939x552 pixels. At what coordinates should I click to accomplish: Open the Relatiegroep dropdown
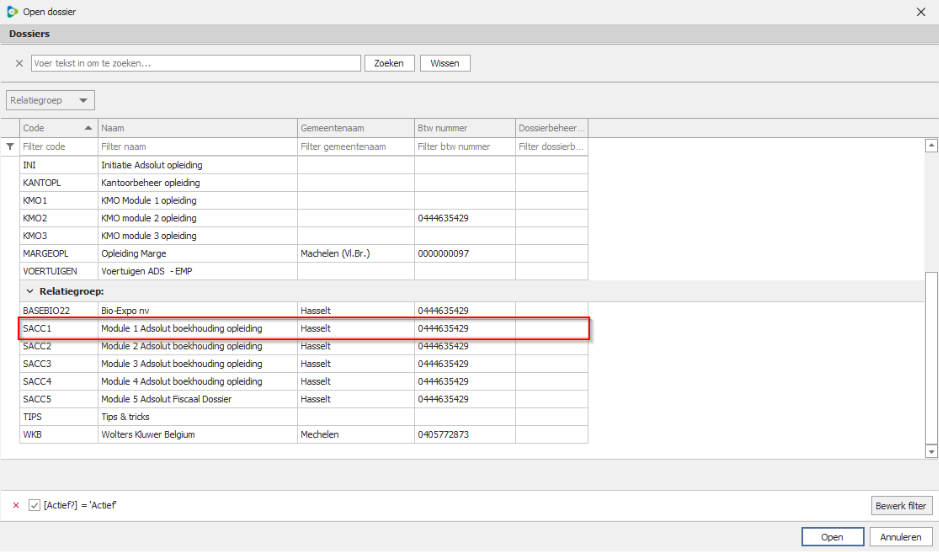(x=50, y=100)
